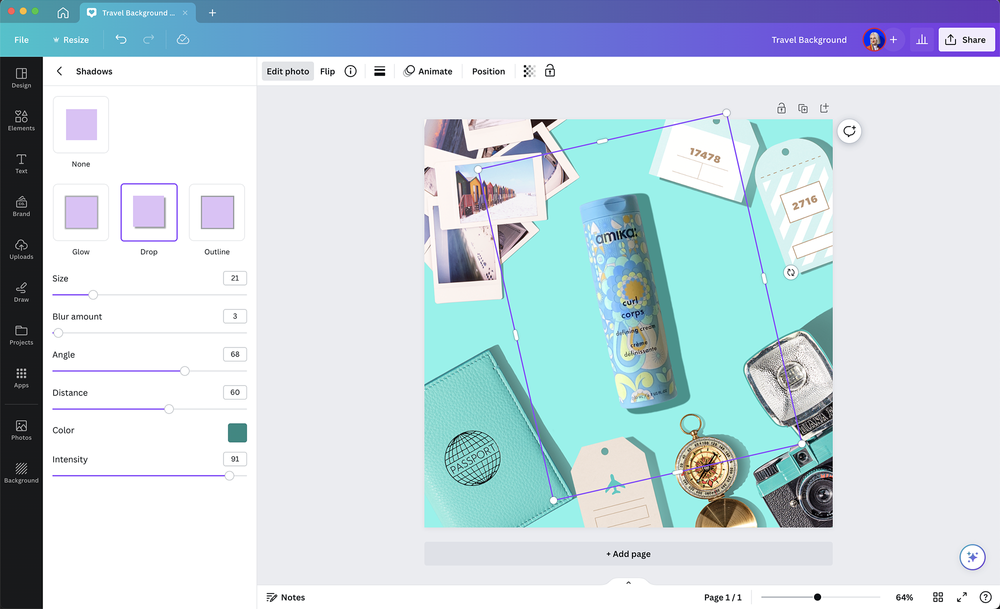The width and height of the screenshot is (1000, 609).
Task: Collapse the Shadows panel with back arrow
Action: [x=58, y=71]
